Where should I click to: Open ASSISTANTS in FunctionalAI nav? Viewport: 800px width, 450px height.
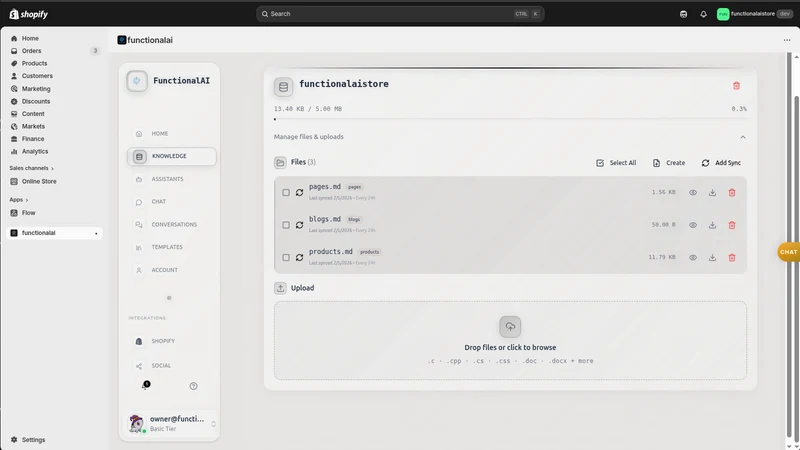(x=167, y=179)
